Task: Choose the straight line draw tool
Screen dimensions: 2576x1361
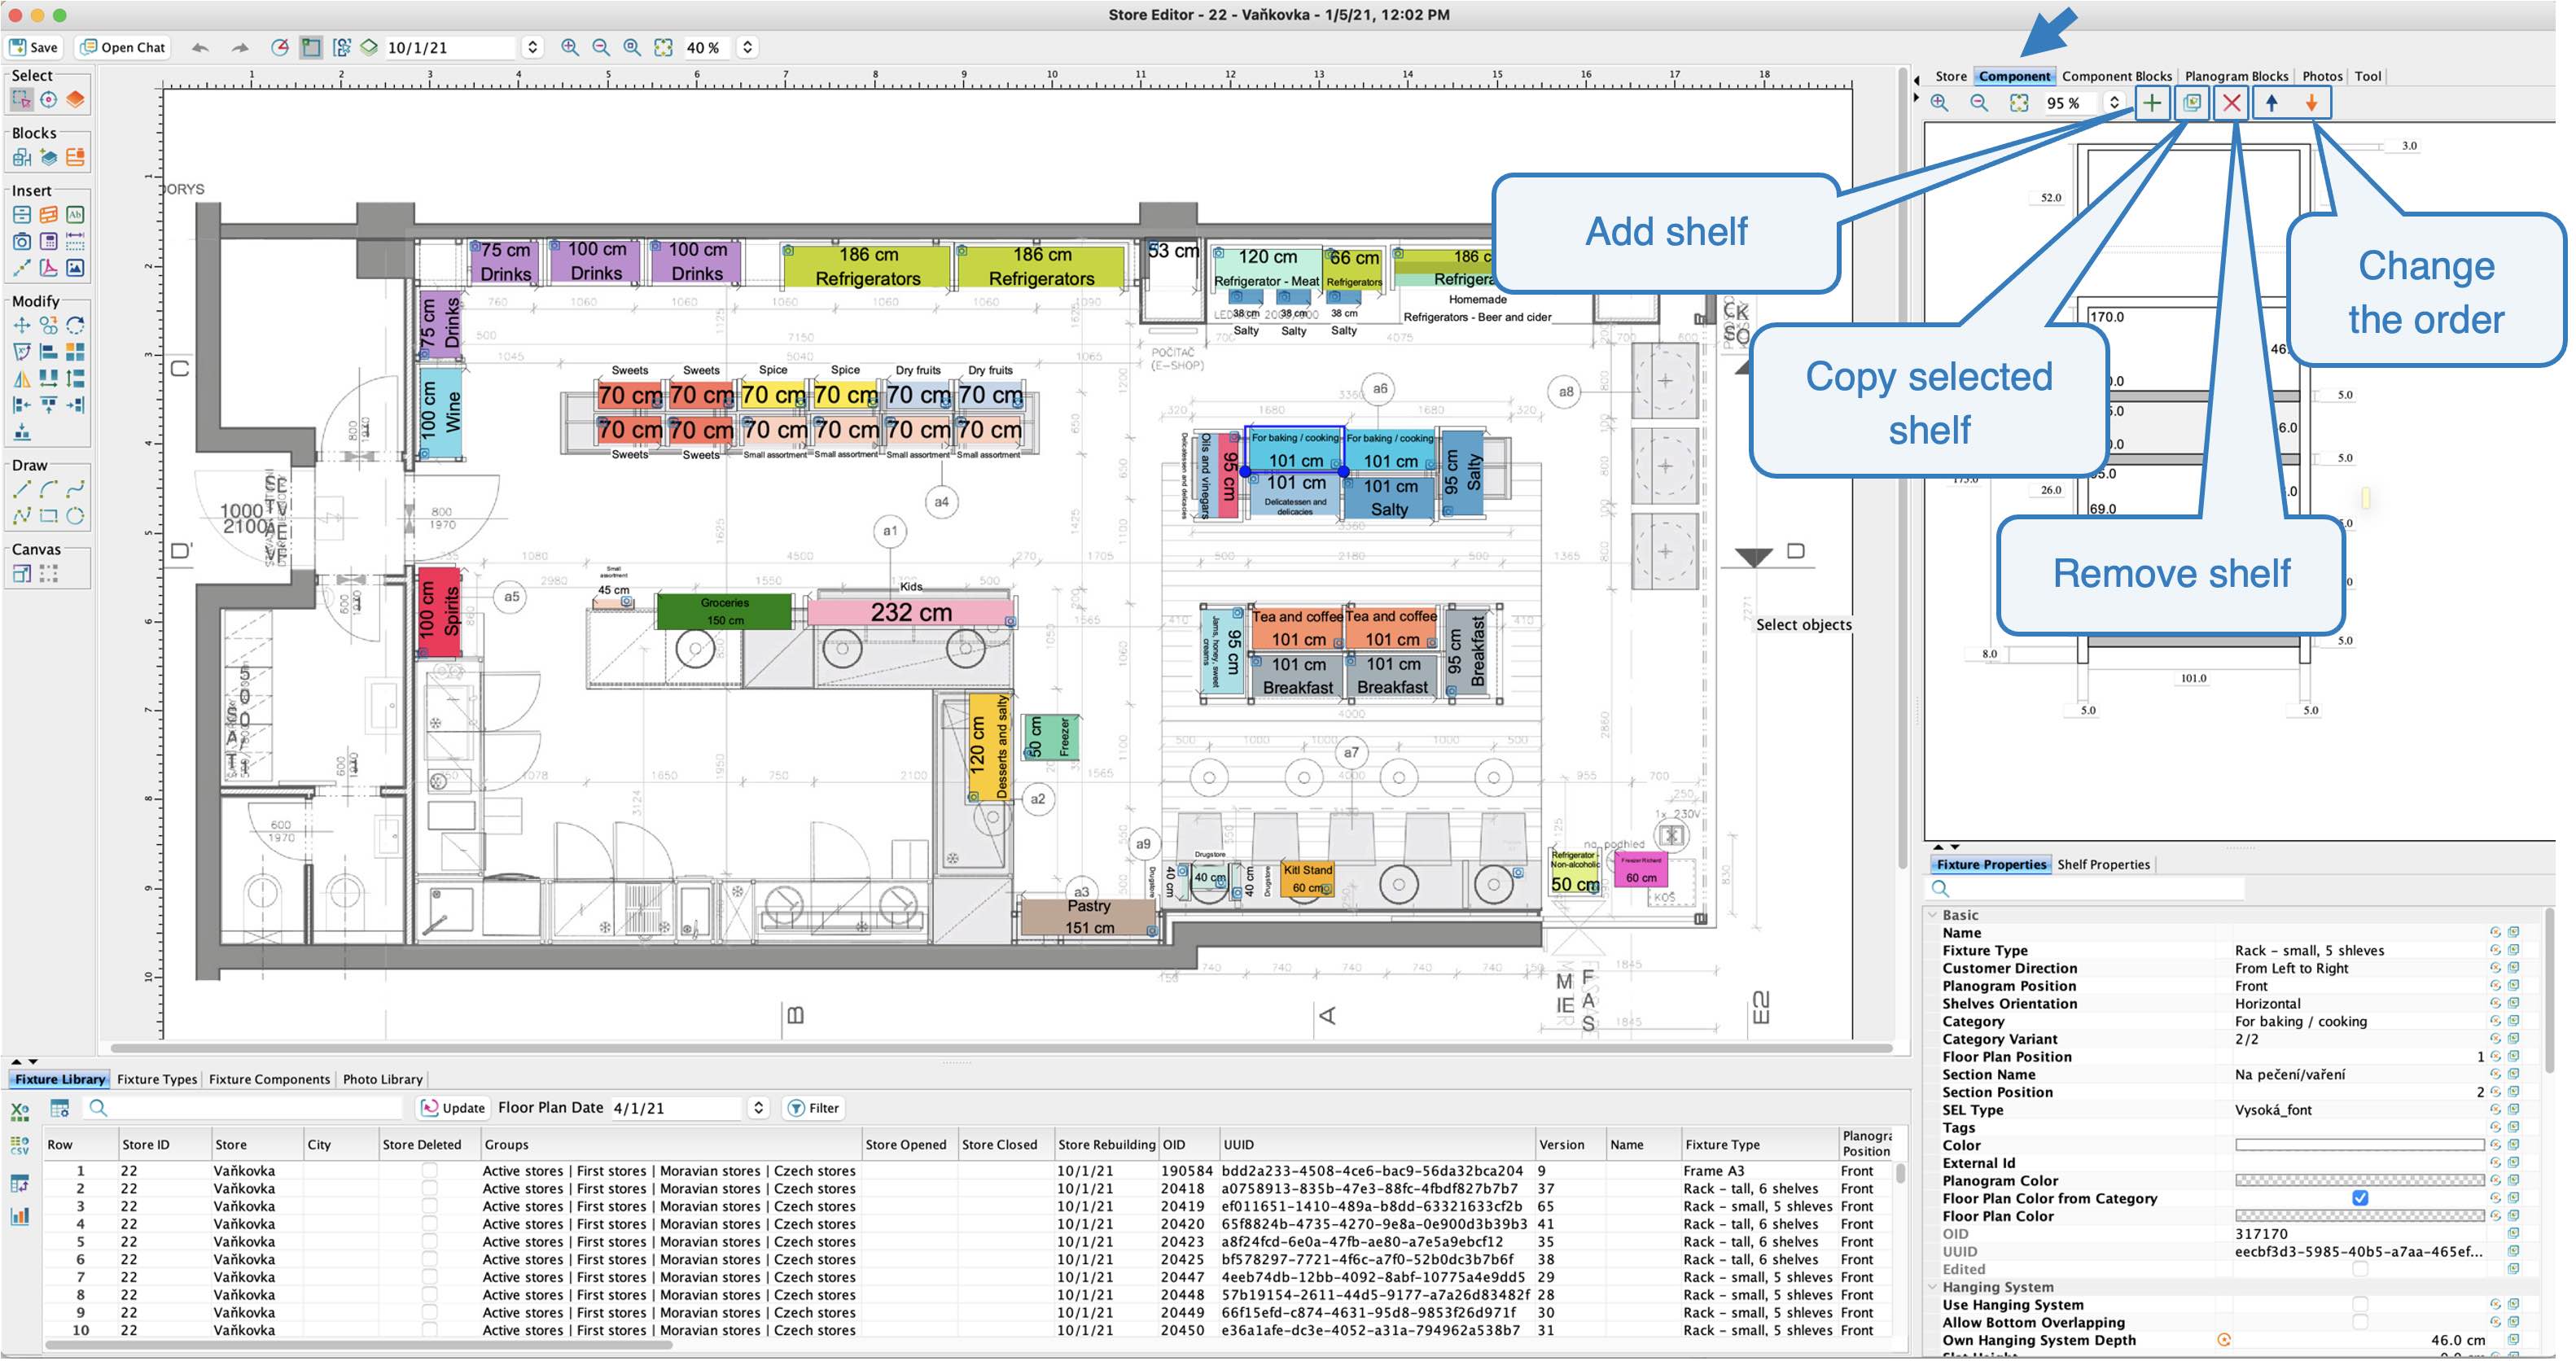Action: coord(21,489)
